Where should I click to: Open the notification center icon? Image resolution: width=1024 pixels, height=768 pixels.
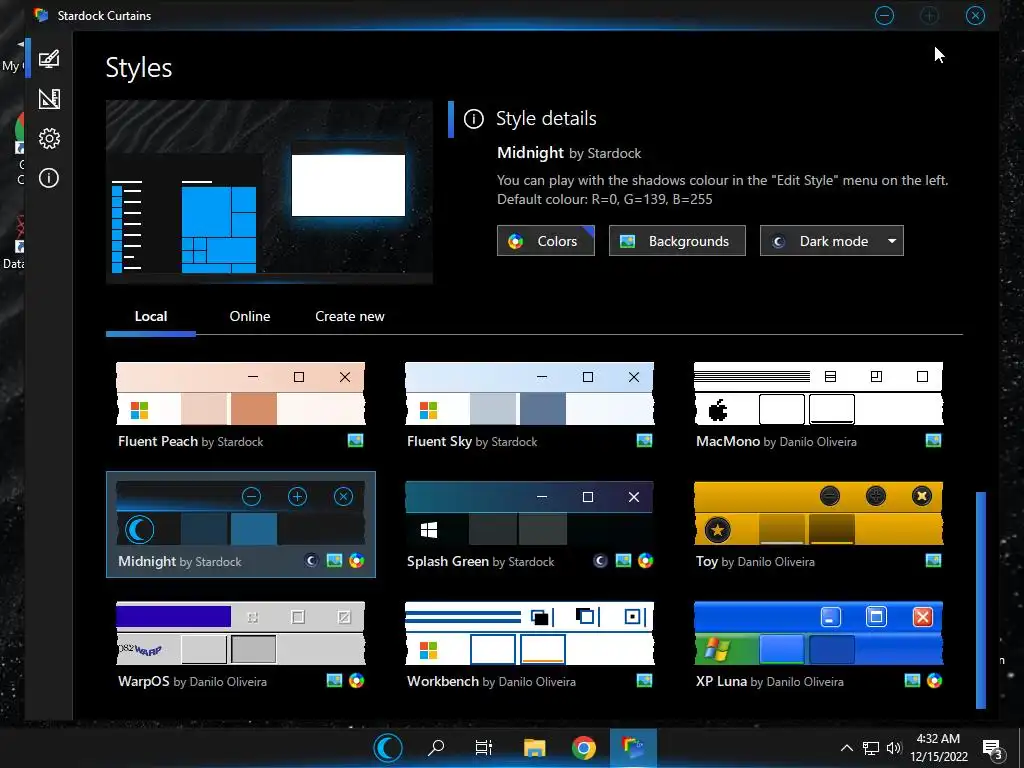coord(992,749)
